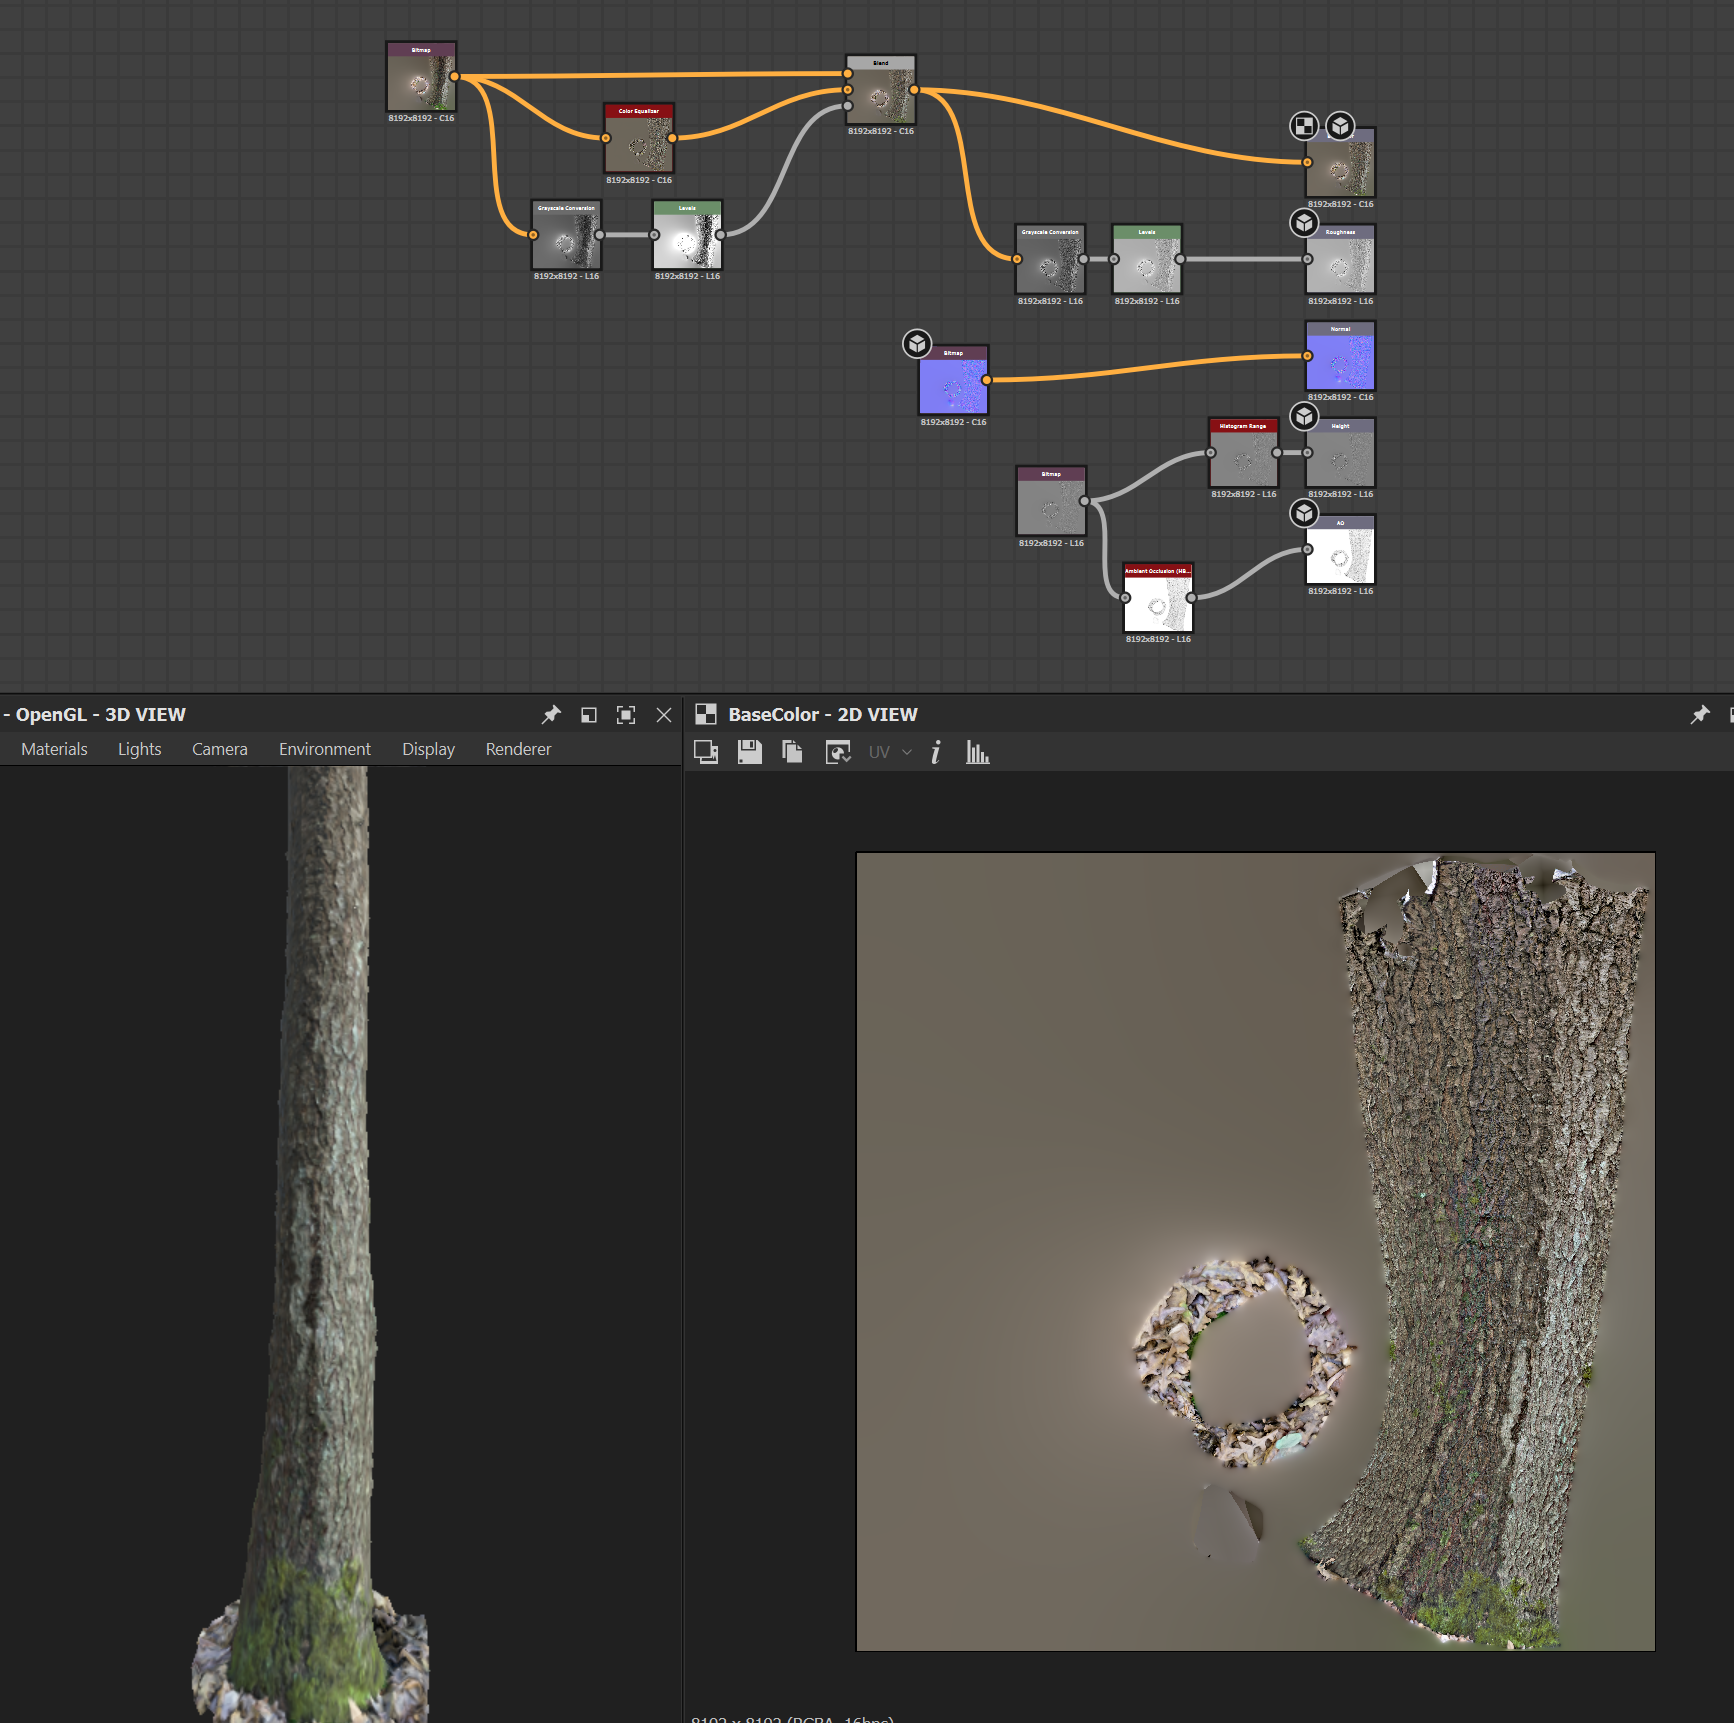Click the 3D cube badge on Roughness node

pyautogui.click(x=1304, y=222)
